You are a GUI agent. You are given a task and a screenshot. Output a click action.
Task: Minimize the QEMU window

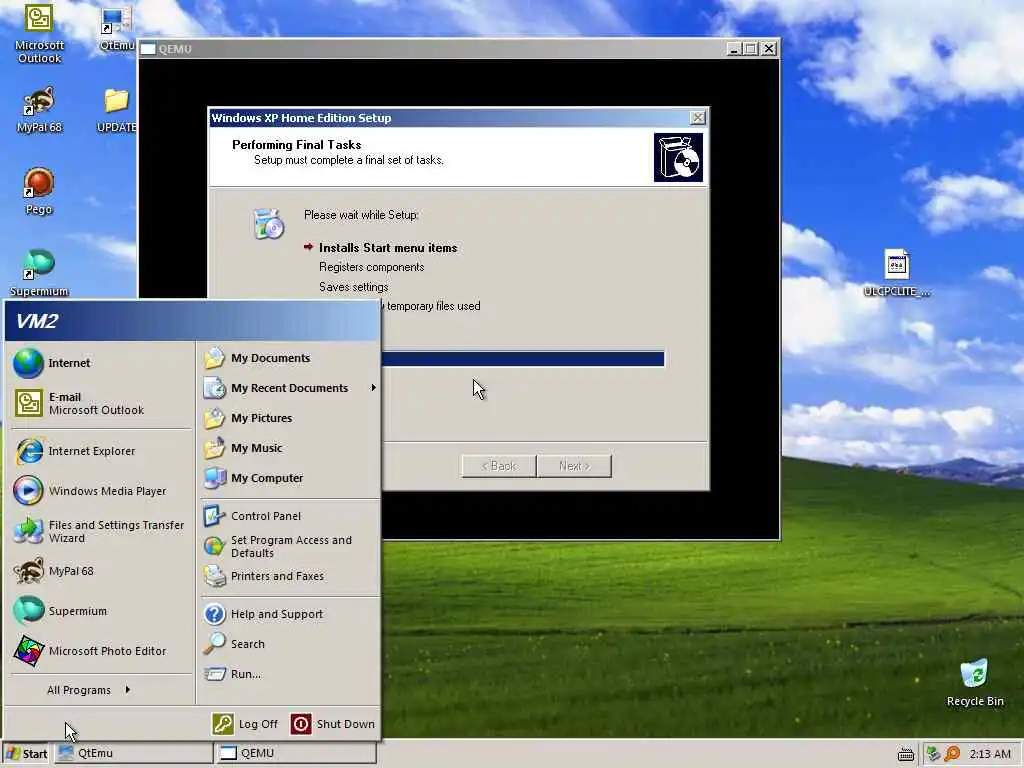click(734, 48)
